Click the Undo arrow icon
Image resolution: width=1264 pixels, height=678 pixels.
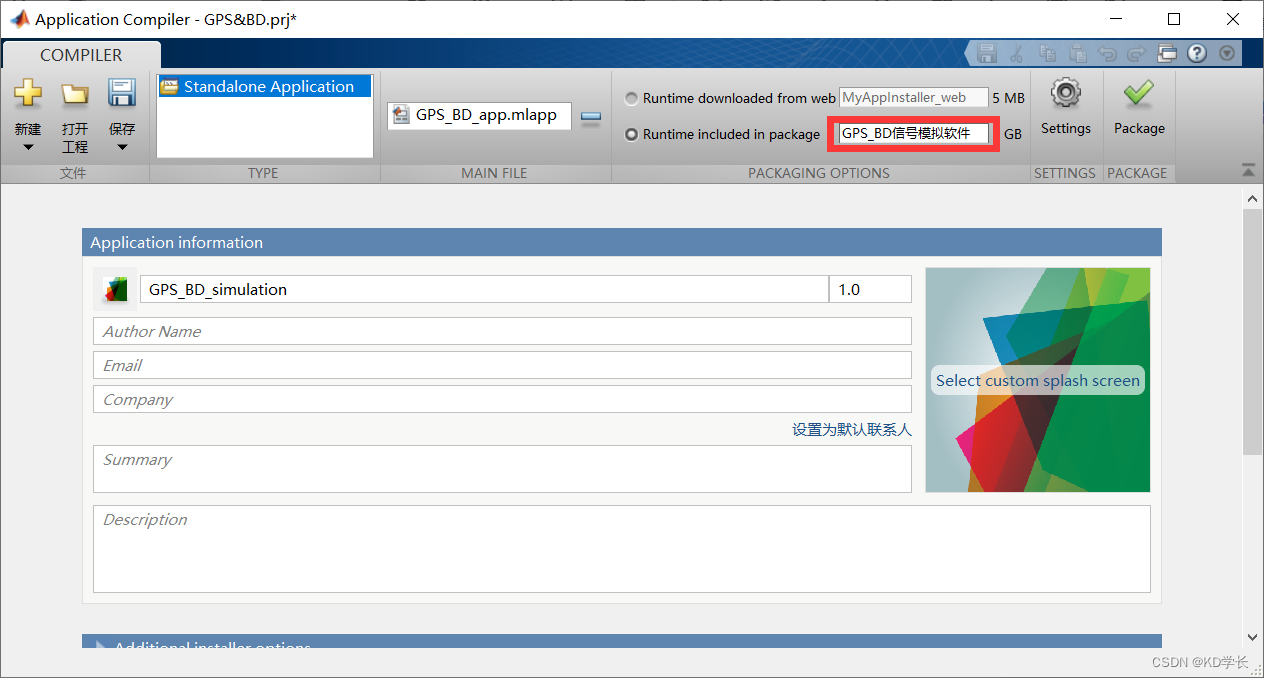[x=1107, y=54]
